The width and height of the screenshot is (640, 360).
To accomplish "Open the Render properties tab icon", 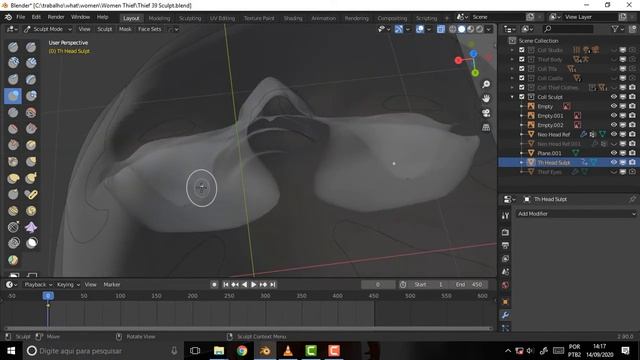I will [505, 232].
